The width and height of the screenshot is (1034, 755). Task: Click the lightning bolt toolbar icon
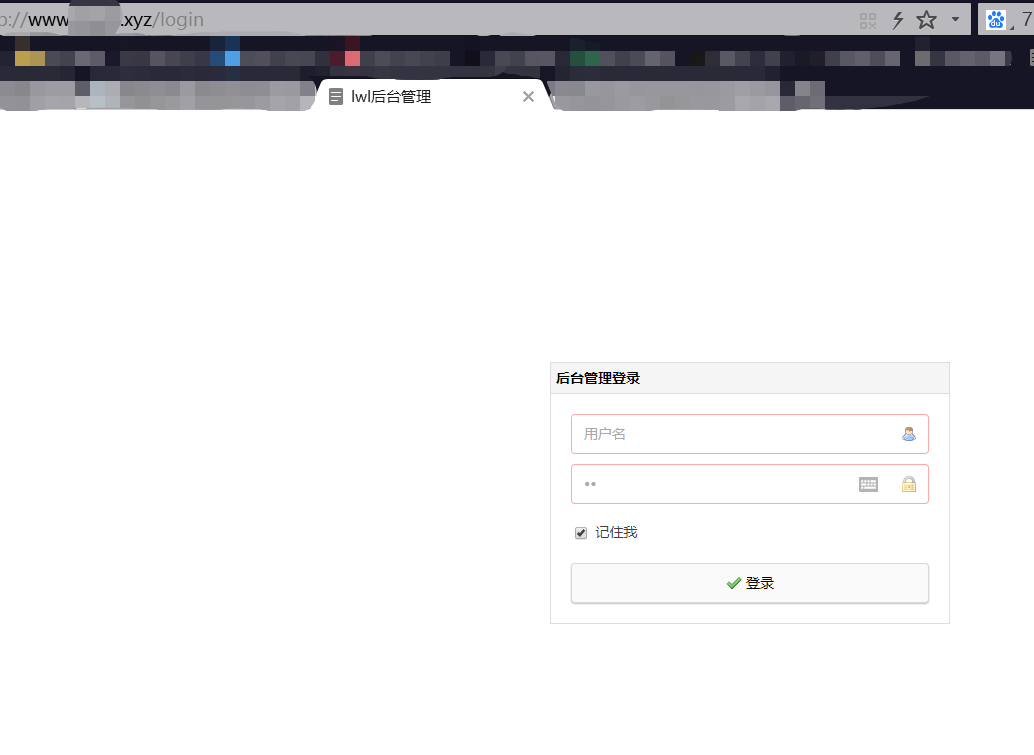click(896, 19)
